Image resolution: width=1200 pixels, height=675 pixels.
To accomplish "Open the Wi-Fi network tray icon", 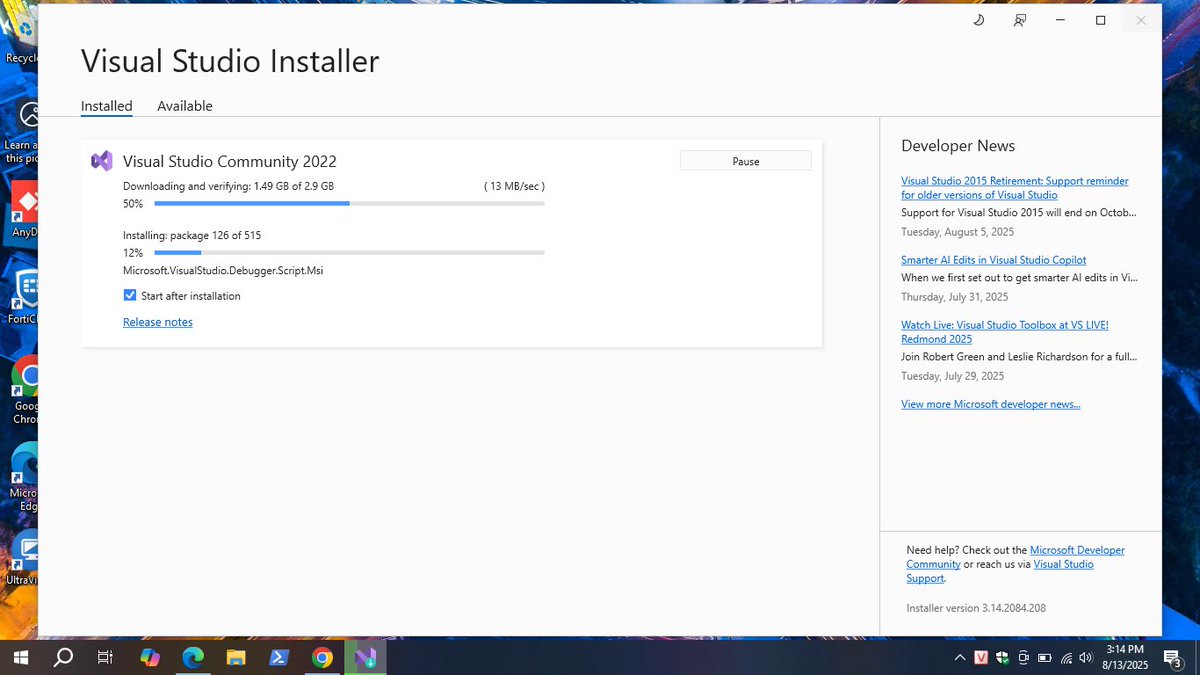I will tap(1066, 657).
